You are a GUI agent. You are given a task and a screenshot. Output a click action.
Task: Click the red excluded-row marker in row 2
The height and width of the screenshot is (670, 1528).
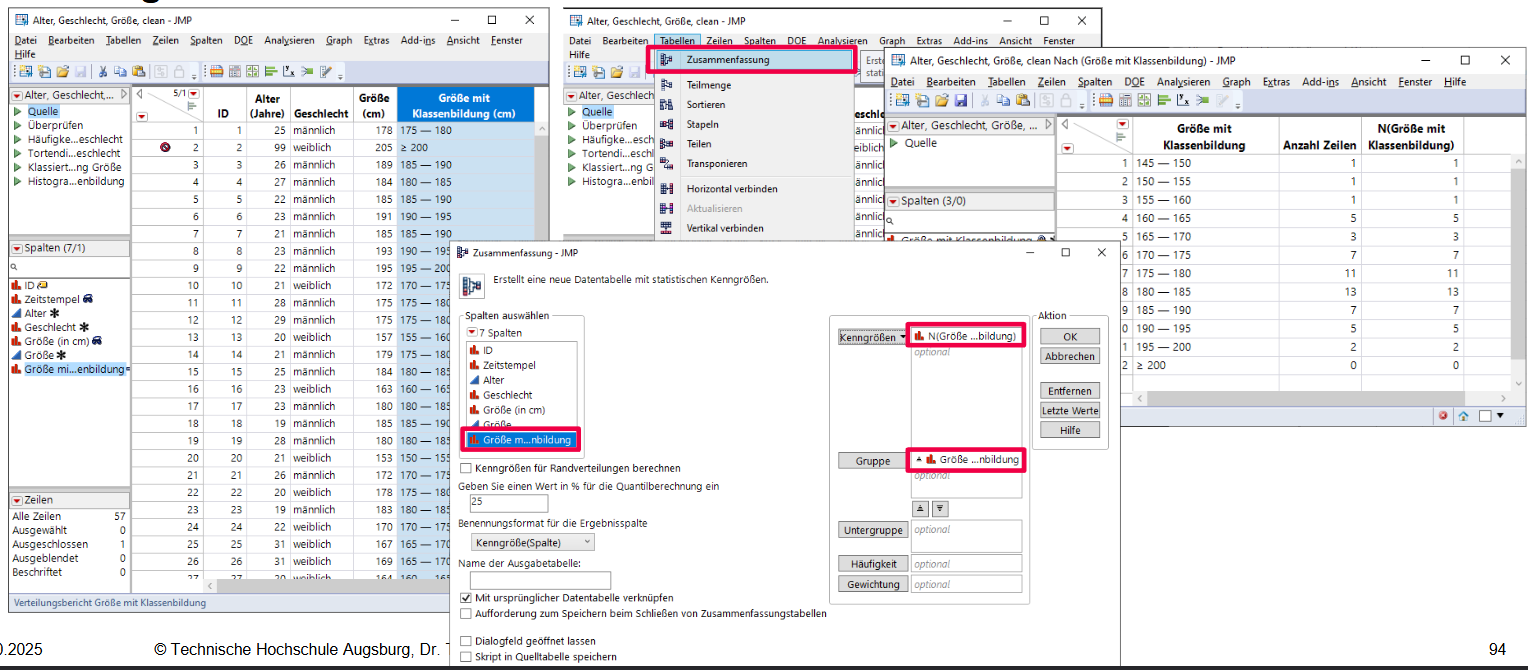[165, 147]
